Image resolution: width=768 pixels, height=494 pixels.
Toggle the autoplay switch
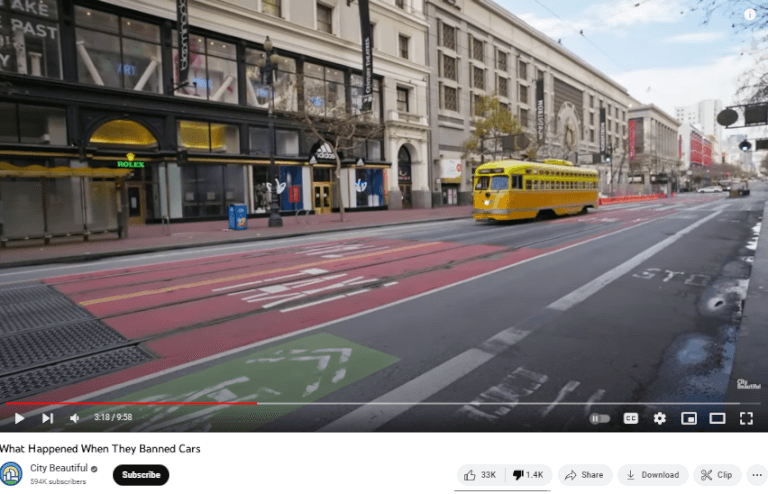coord(600,419)
